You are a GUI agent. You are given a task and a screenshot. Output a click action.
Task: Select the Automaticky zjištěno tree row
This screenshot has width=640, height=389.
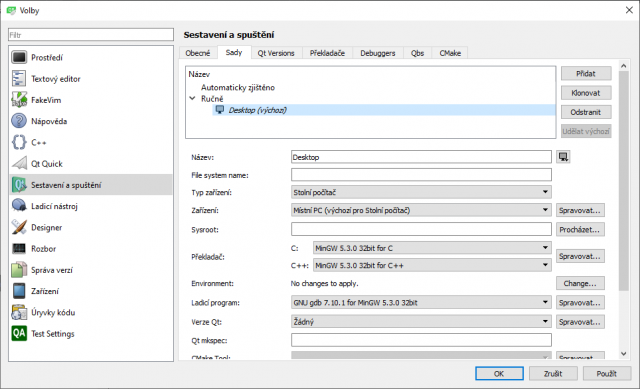pos(238,87)
